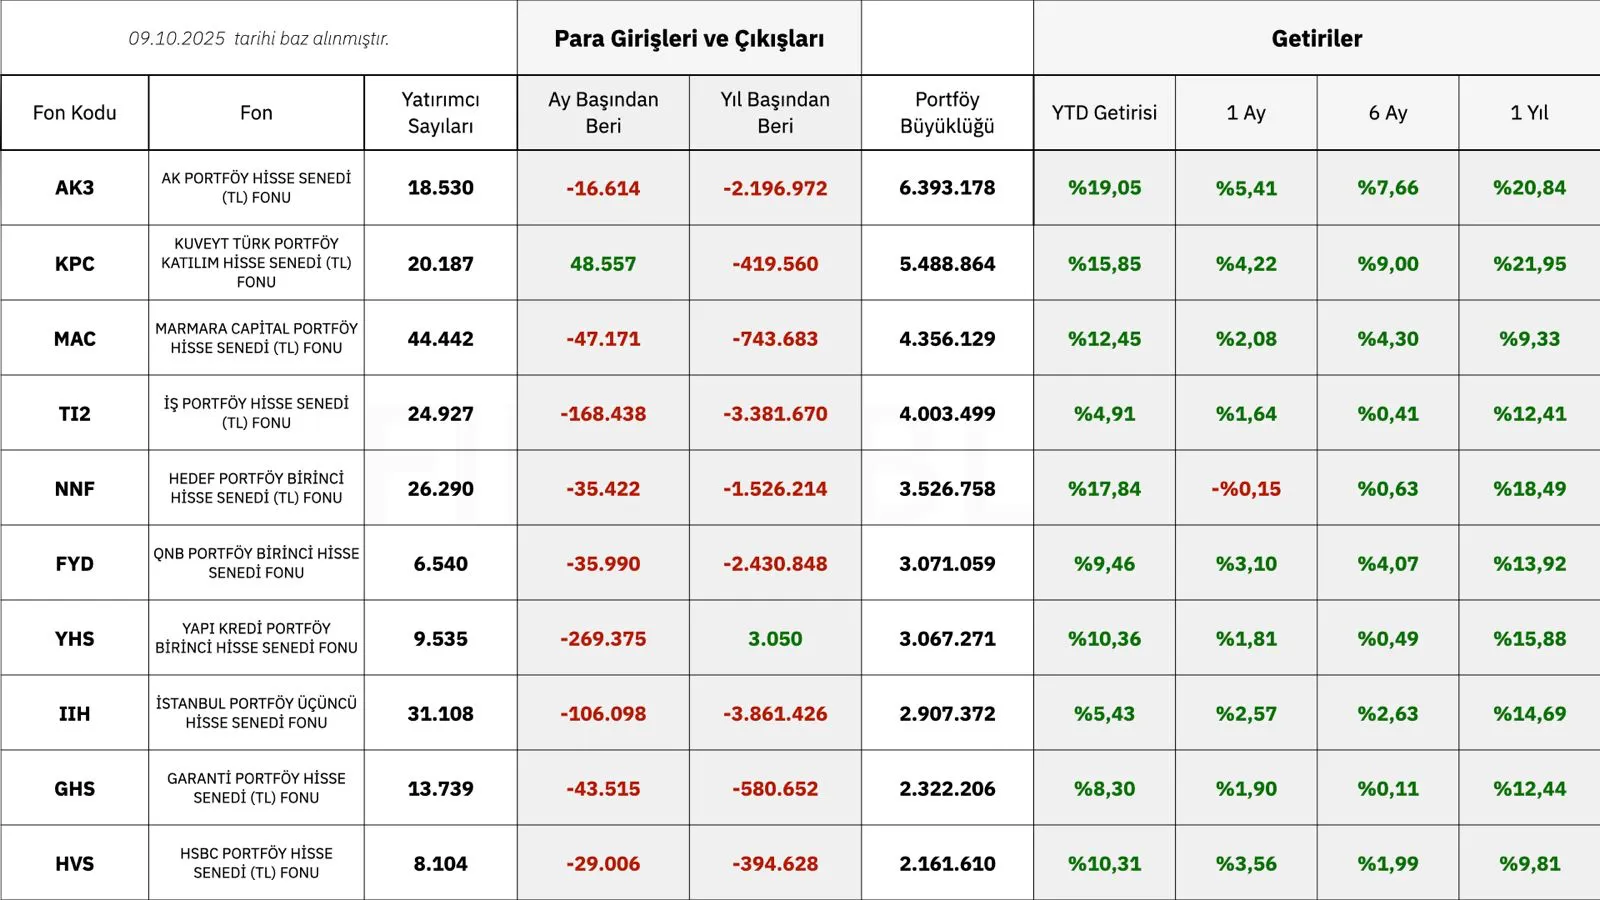Click the green 48.557 inflow value
Image resolution: width=1600 pixels, height=900 pixels.
[603, 264]
